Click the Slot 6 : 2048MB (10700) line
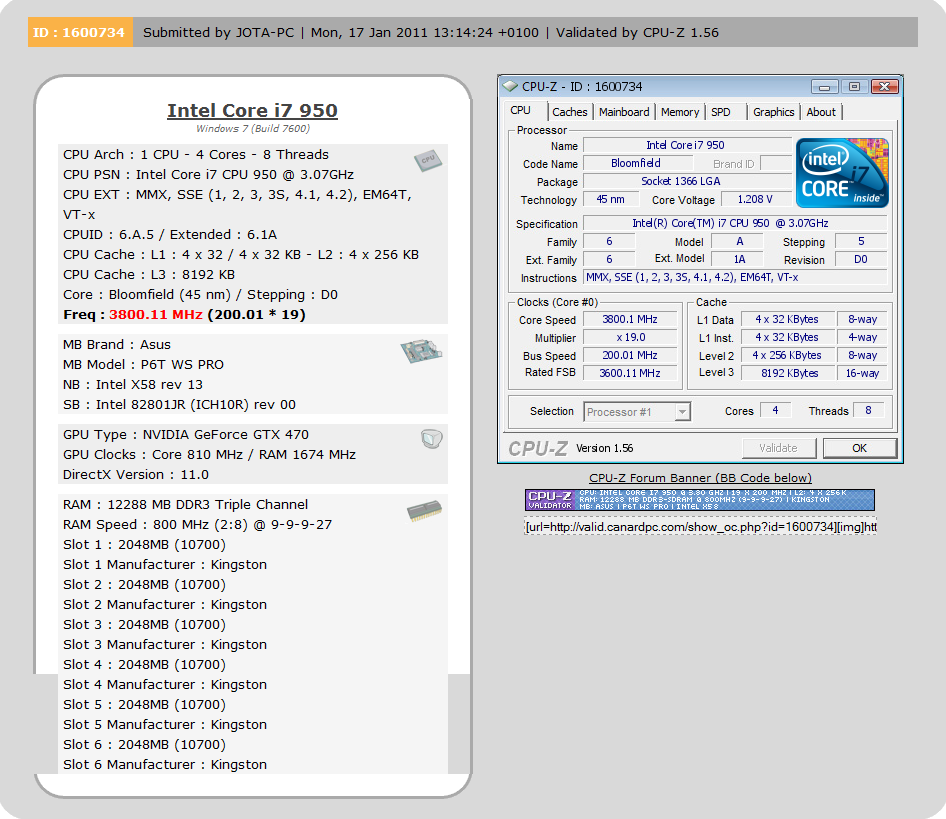The height and width of the screenshot is (819, 946). (x=144, y=744)
